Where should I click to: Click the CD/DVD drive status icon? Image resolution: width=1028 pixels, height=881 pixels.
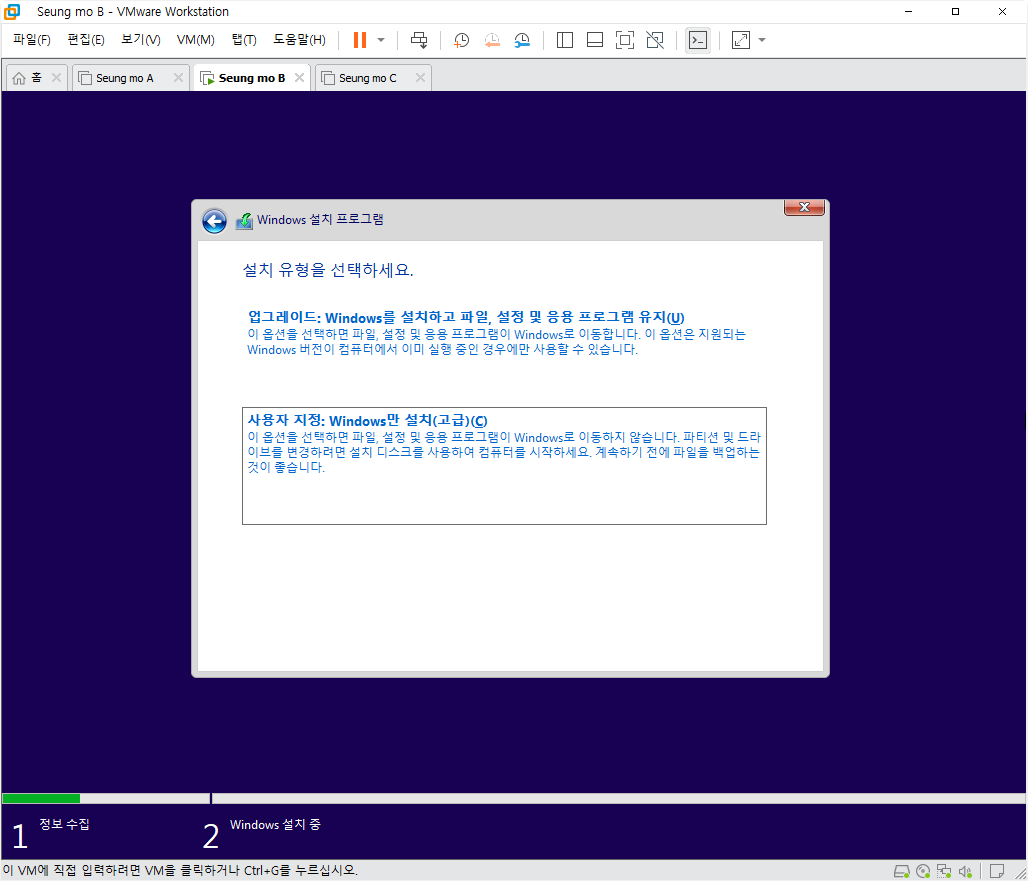pos(923,871)
